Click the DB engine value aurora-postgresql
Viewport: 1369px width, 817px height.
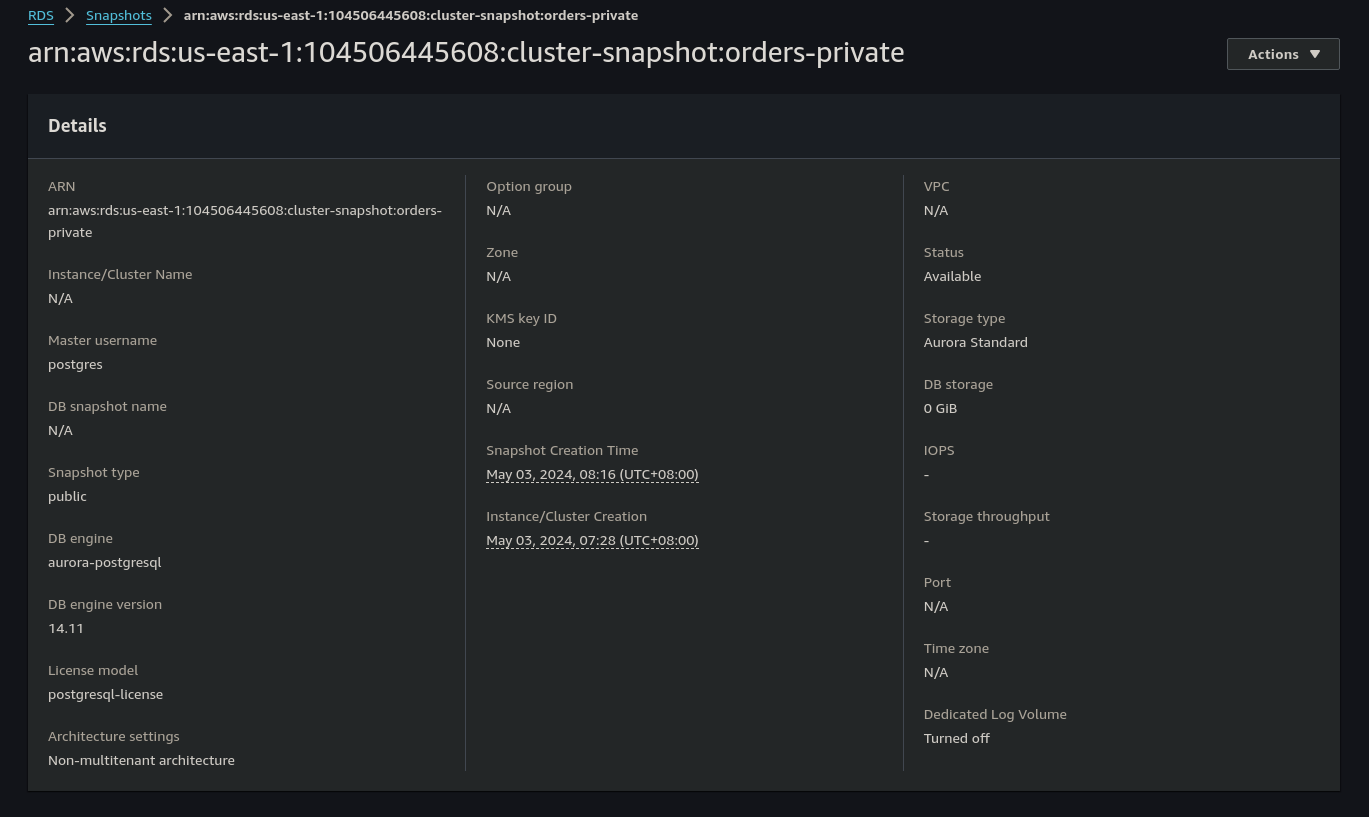click(x=104, y=563)
